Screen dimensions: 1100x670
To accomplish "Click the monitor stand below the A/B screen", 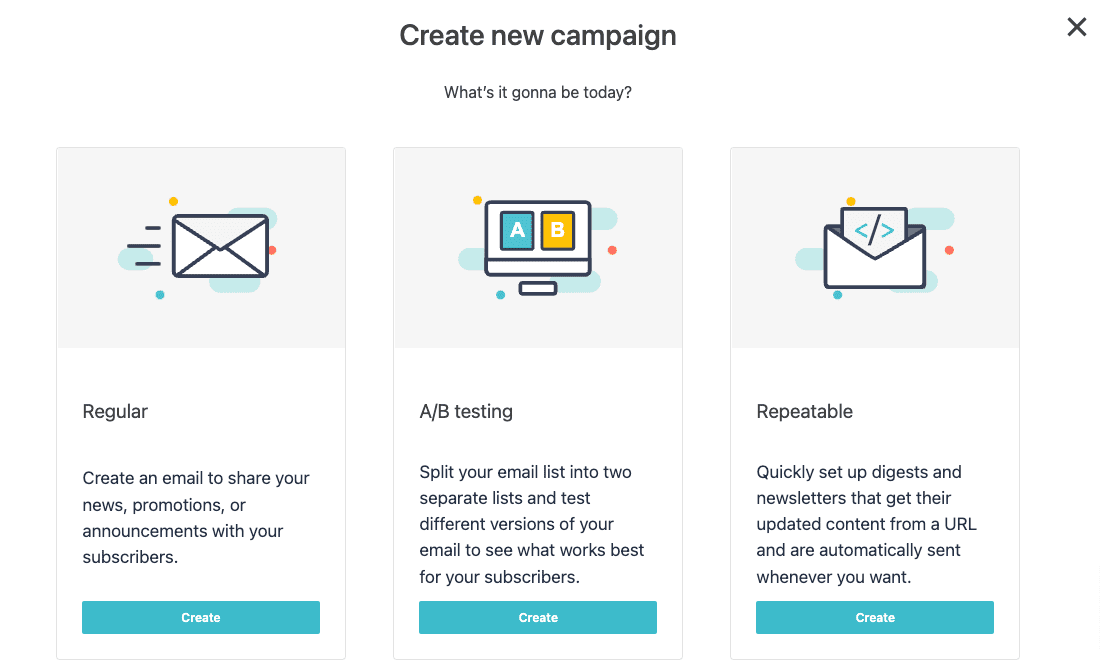I will tap(538, 288).
